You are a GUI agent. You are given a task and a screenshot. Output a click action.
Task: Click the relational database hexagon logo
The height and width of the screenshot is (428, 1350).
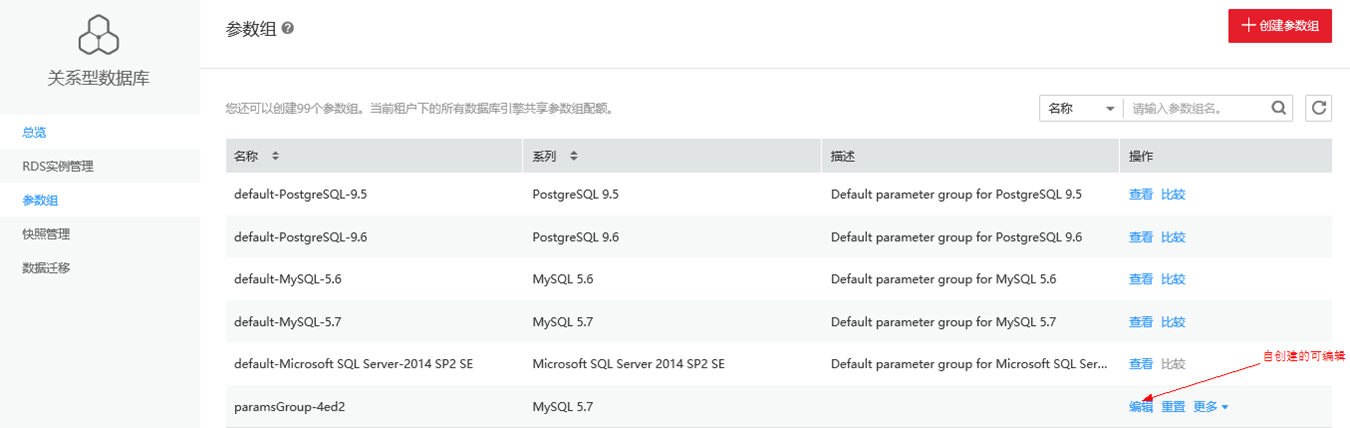98,37
